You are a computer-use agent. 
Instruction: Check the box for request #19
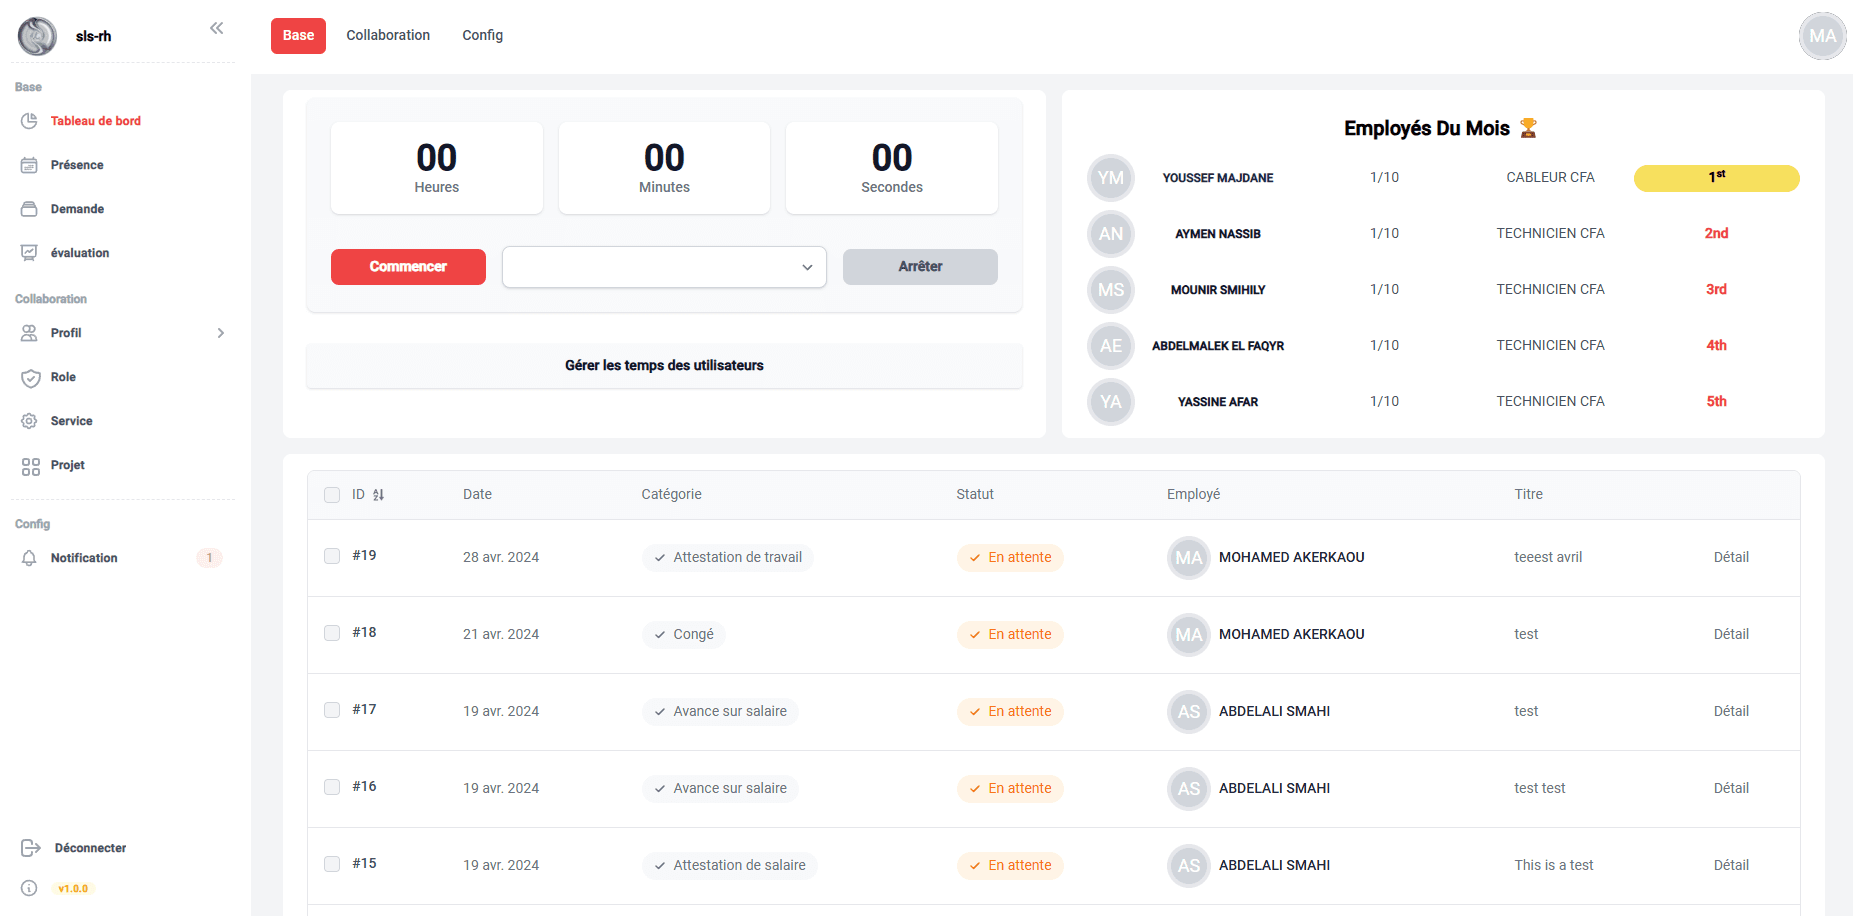[x=332, y=556]
